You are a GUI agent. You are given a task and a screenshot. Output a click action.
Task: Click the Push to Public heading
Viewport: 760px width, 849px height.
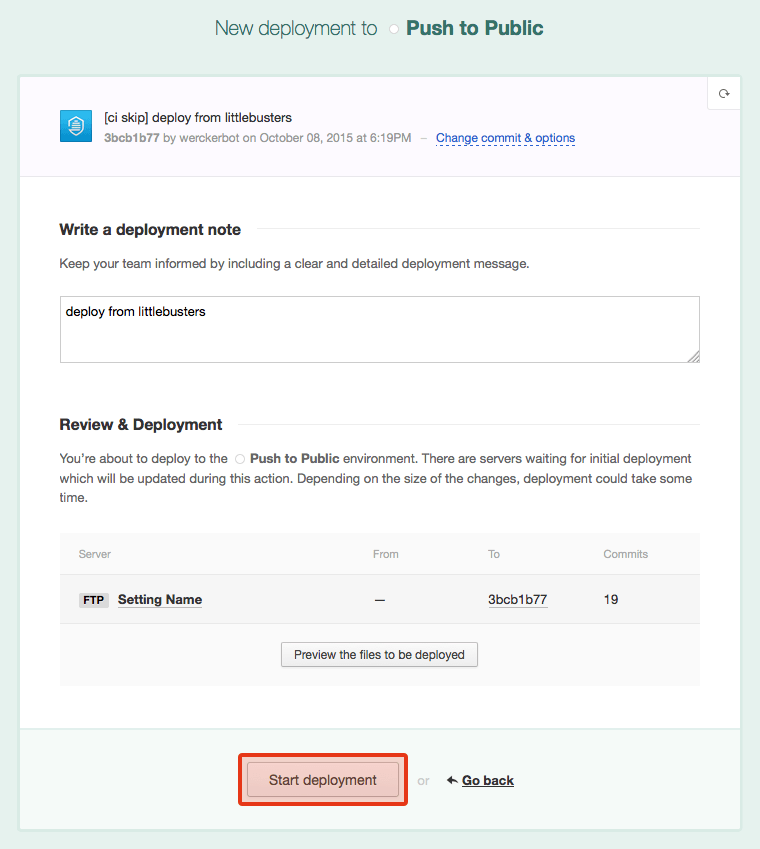tap(474, 28)
